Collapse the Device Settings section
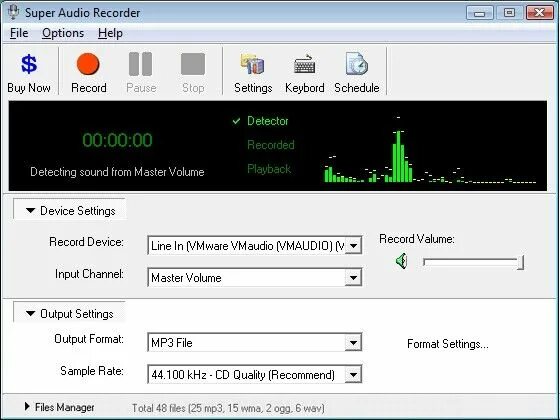Viewport: 560px width, 420px height. 70,211
